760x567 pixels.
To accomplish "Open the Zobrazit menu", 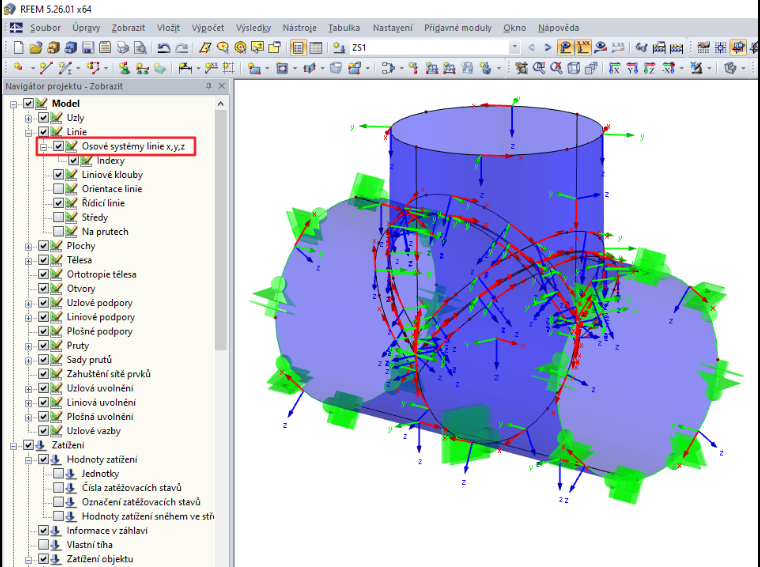I will pyautogui.click(x=128, y=28).
